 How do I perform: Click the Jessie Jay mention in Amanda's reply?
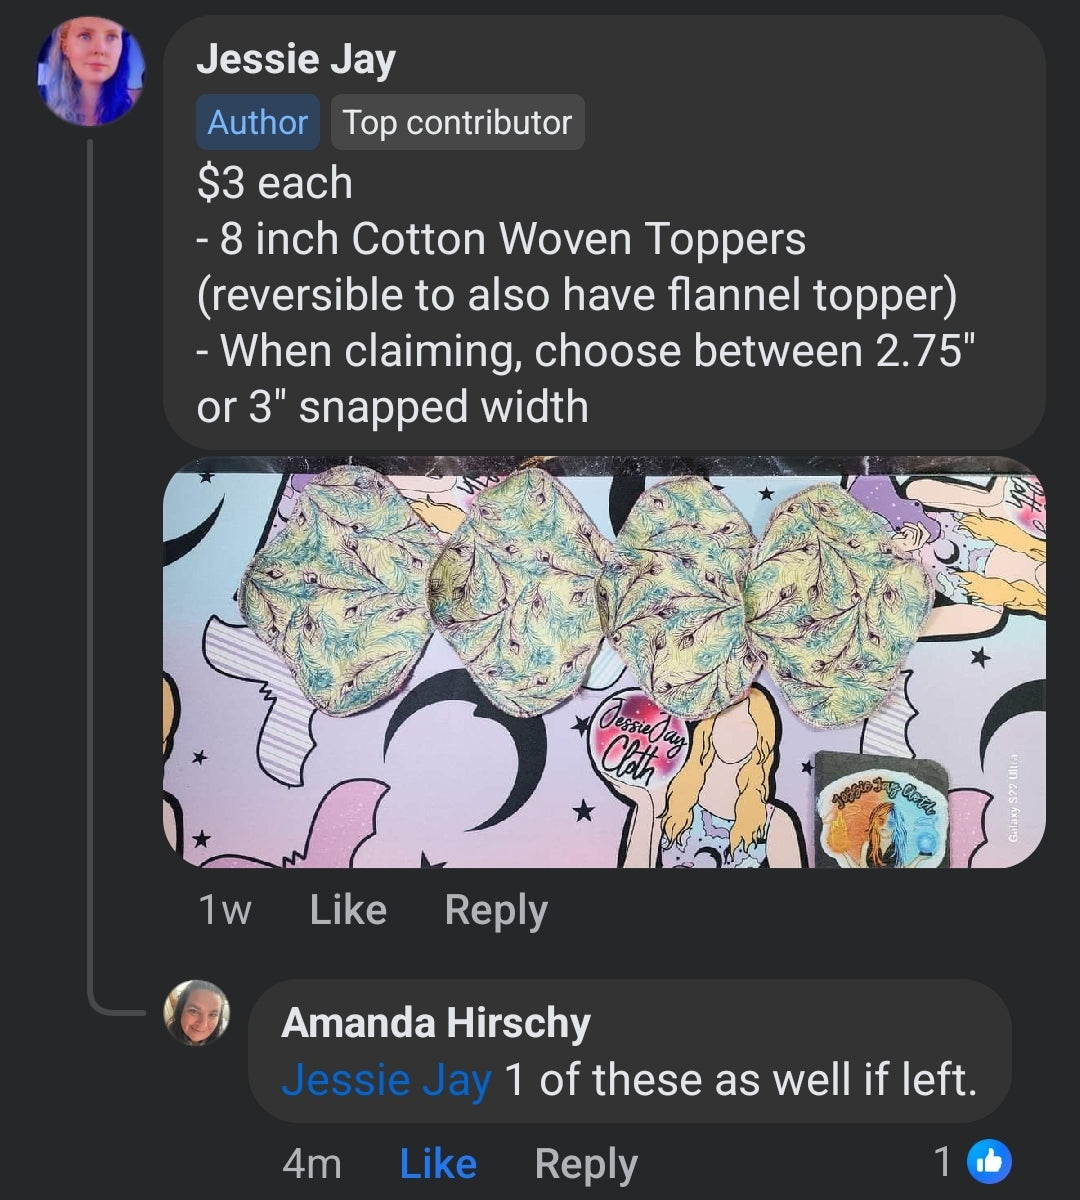click(386, 1080)
